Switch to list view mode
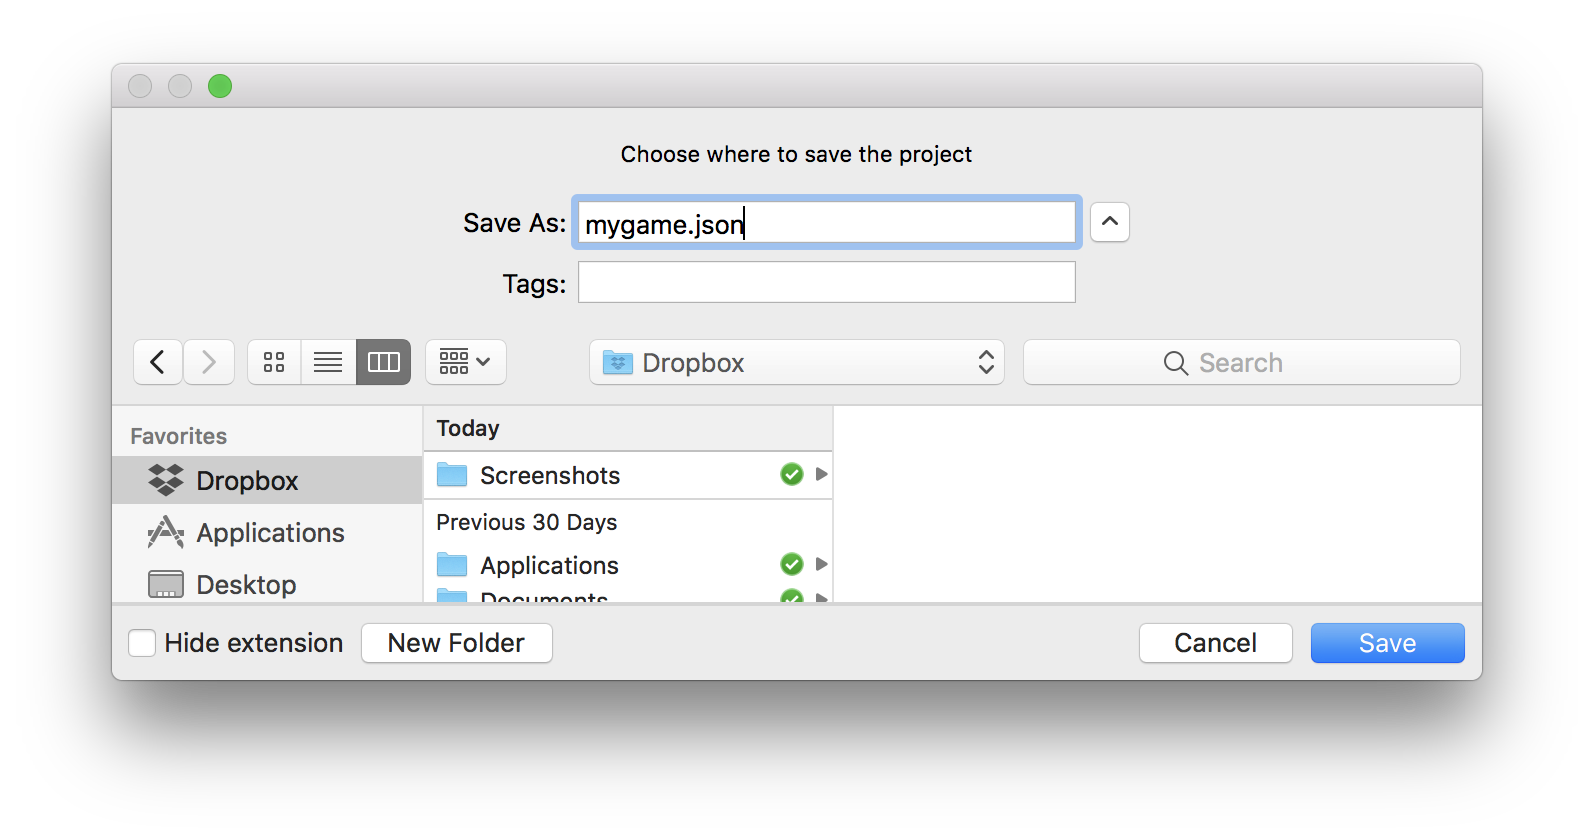Viewport: 1594px width, 840px height. coord(328,362)
